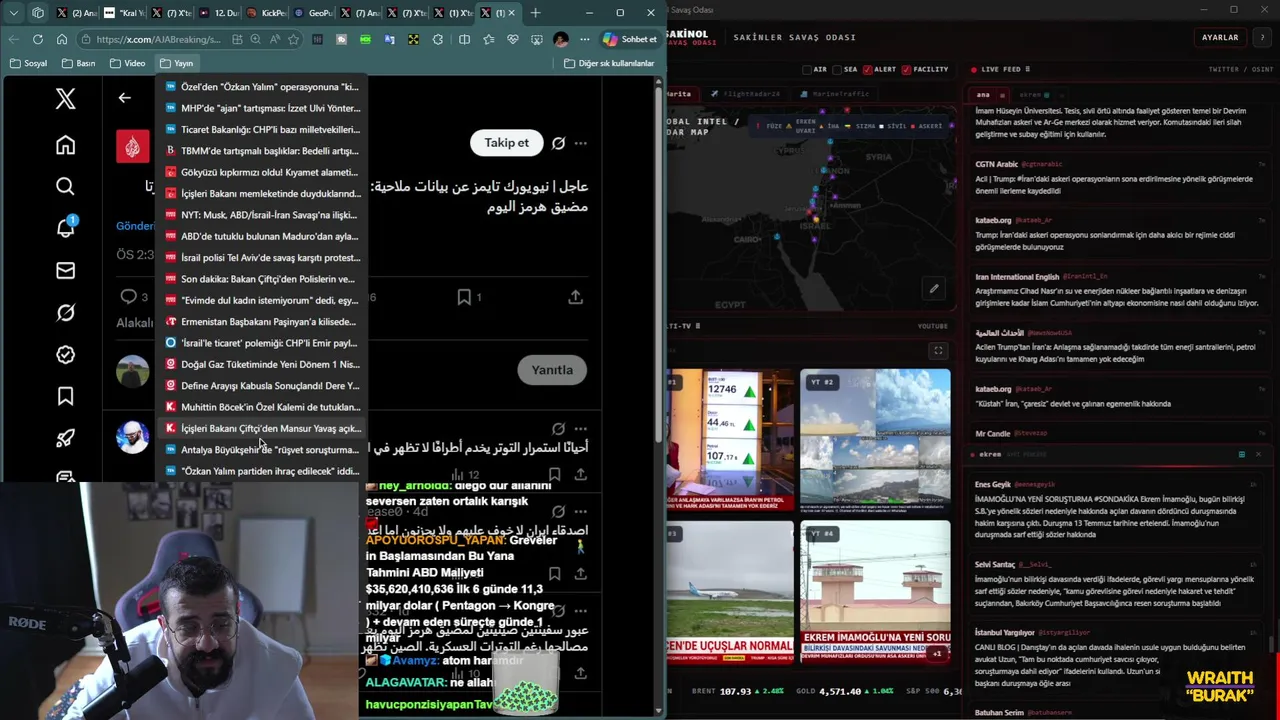Open bookmark 'Gökyüzü kıpkırmızı oldu!'
This screenshot has height=720, width=1280.
pos(262,172)
